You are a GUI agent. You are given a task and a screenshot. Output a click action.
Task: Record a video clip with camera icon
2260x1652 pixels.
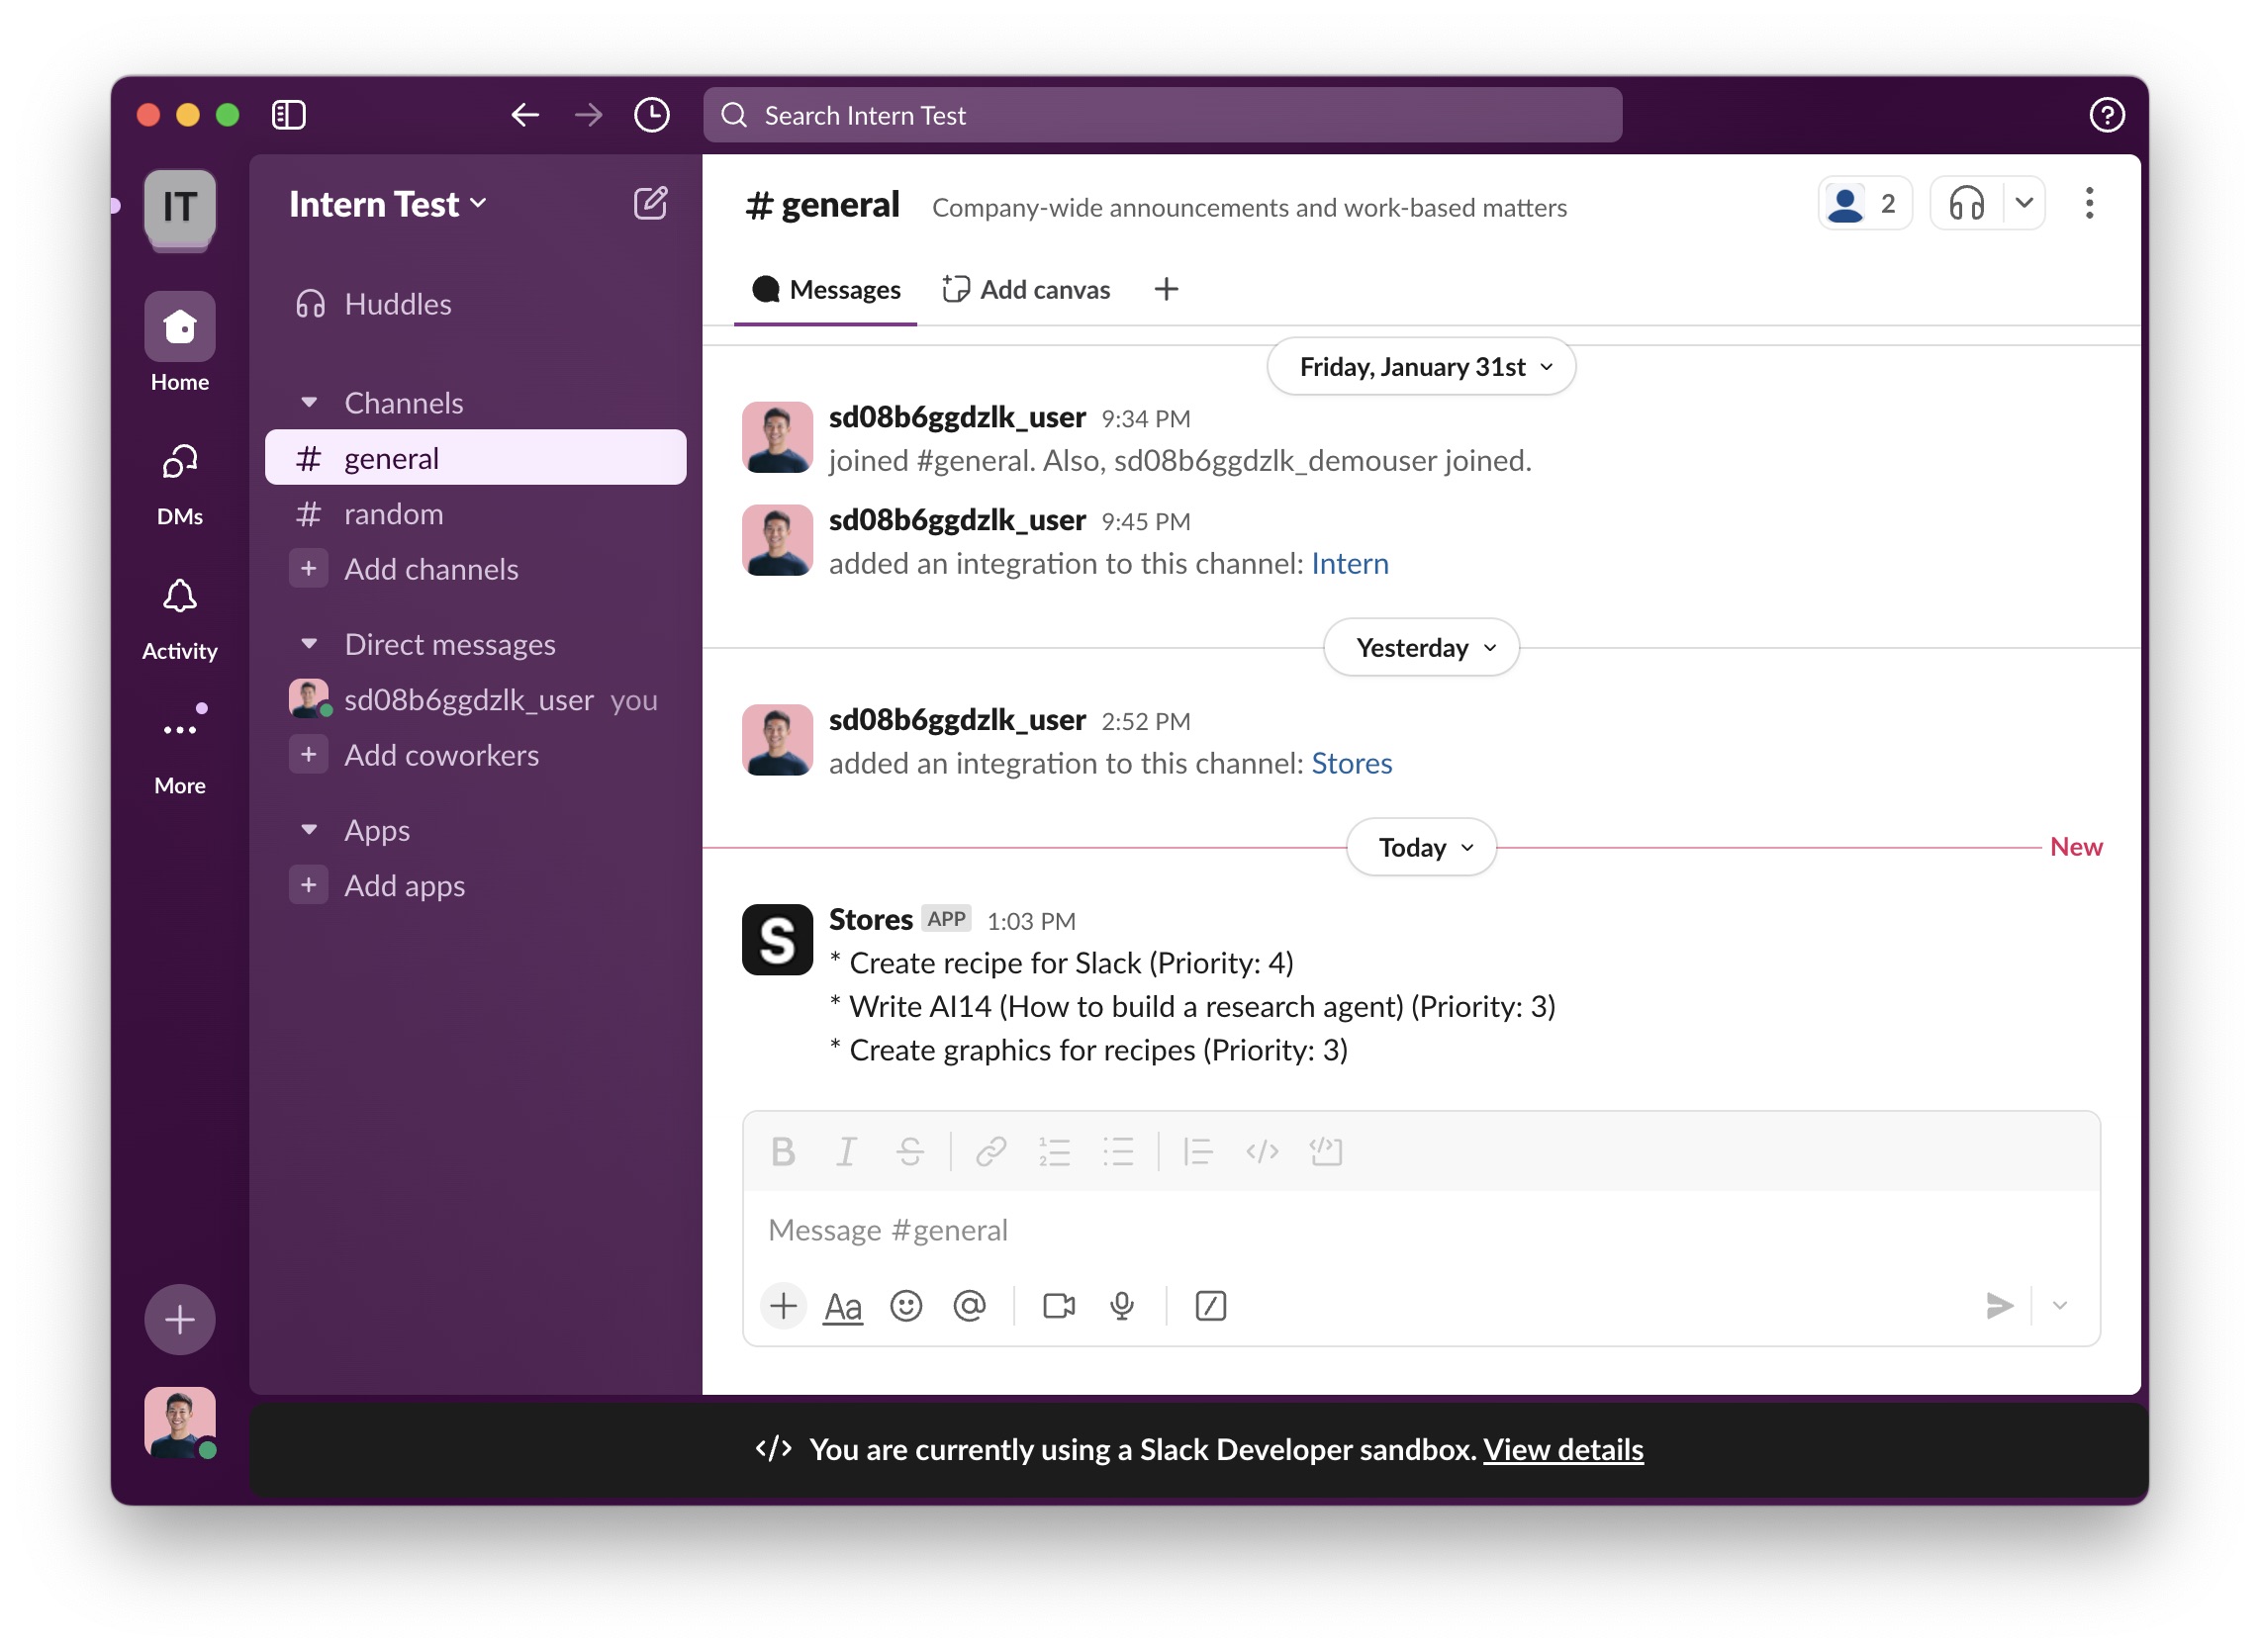click(1058, 1306)
